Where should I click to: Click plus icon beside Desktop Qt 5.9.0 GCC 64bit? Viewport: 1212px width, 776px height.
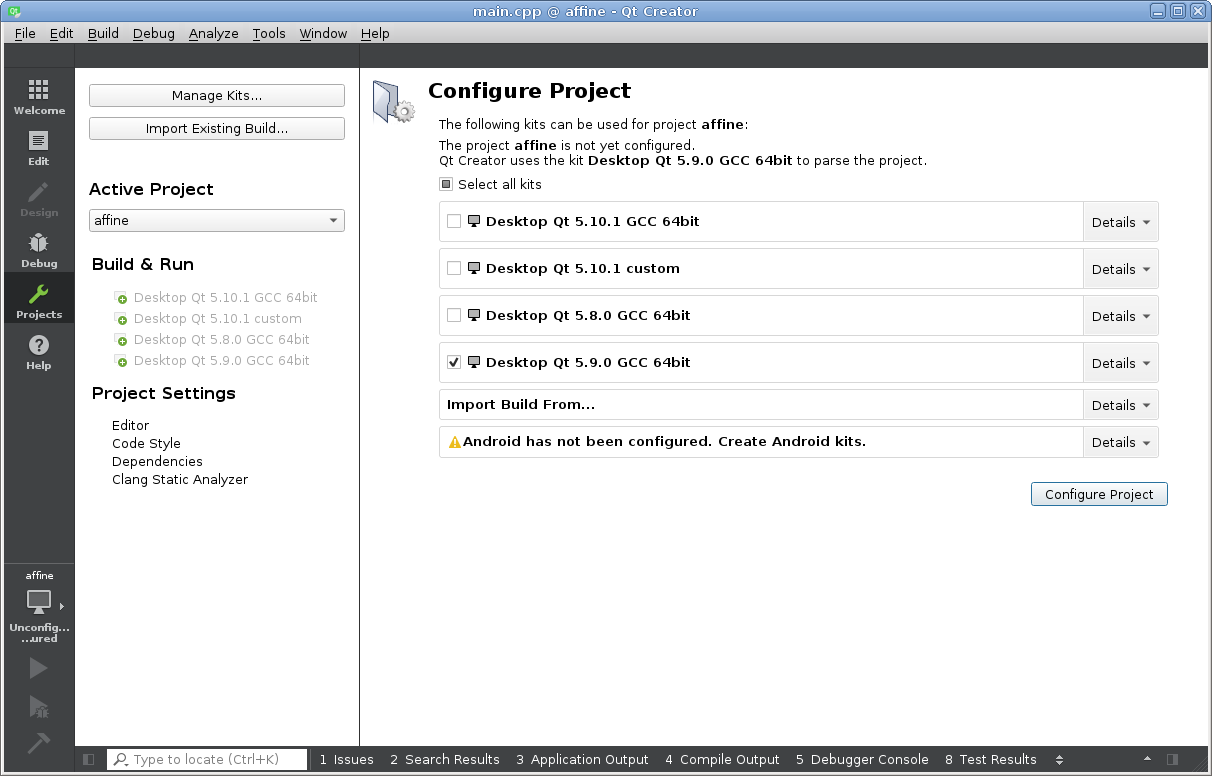tap(122, 361)
